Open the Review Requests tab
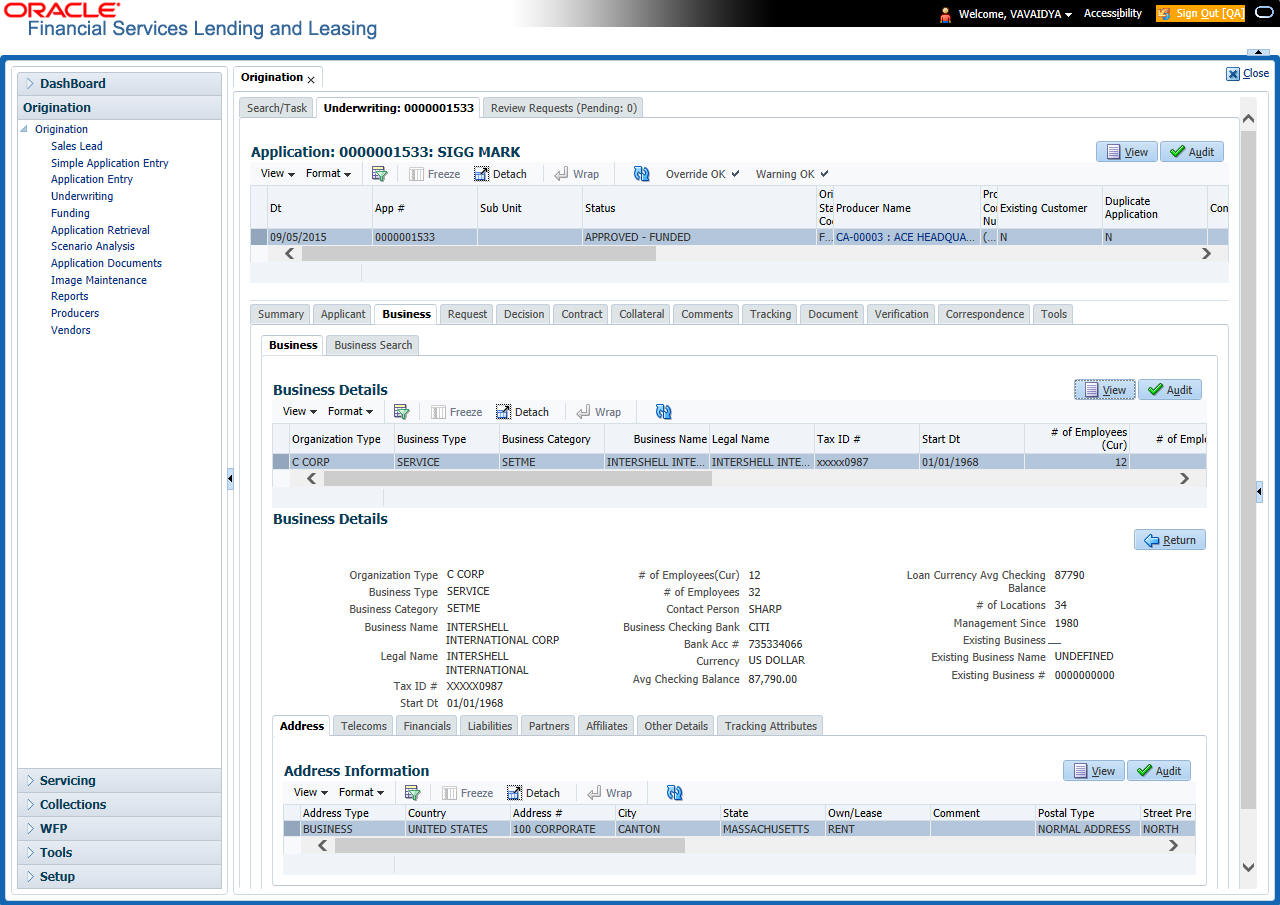This screenshot has height=905, width=1280. pos(563,108)
